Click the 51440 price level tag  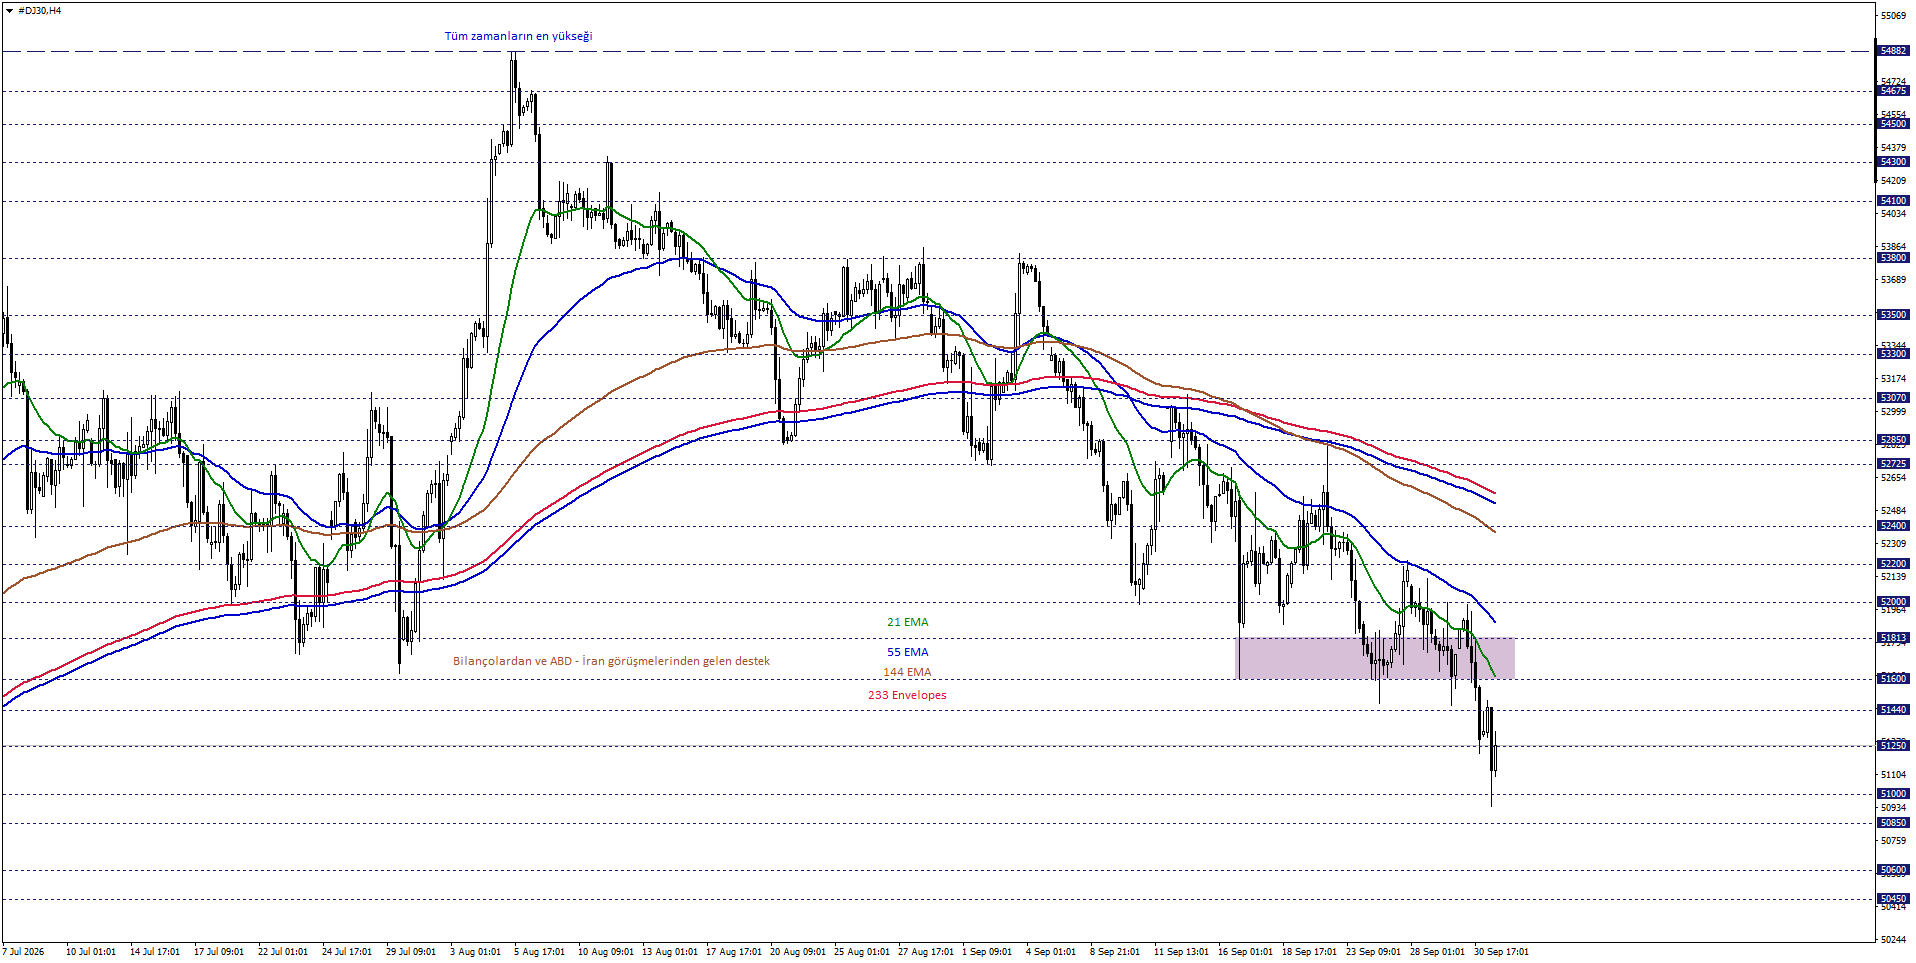point(1893,710)
